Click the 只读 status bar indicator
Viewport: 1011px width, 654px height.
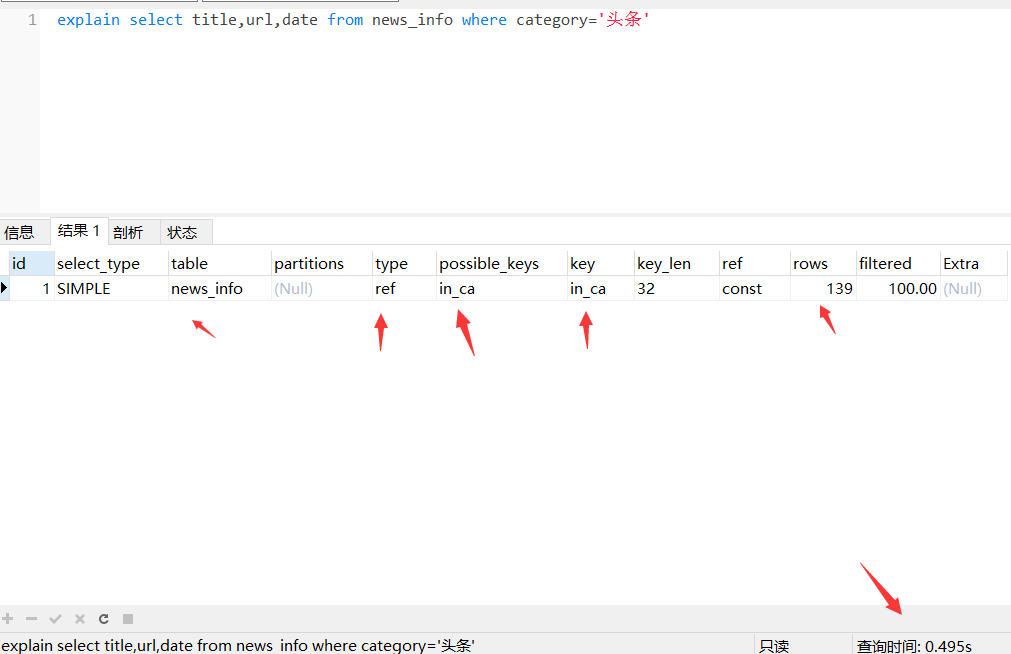tap(774, 646)
